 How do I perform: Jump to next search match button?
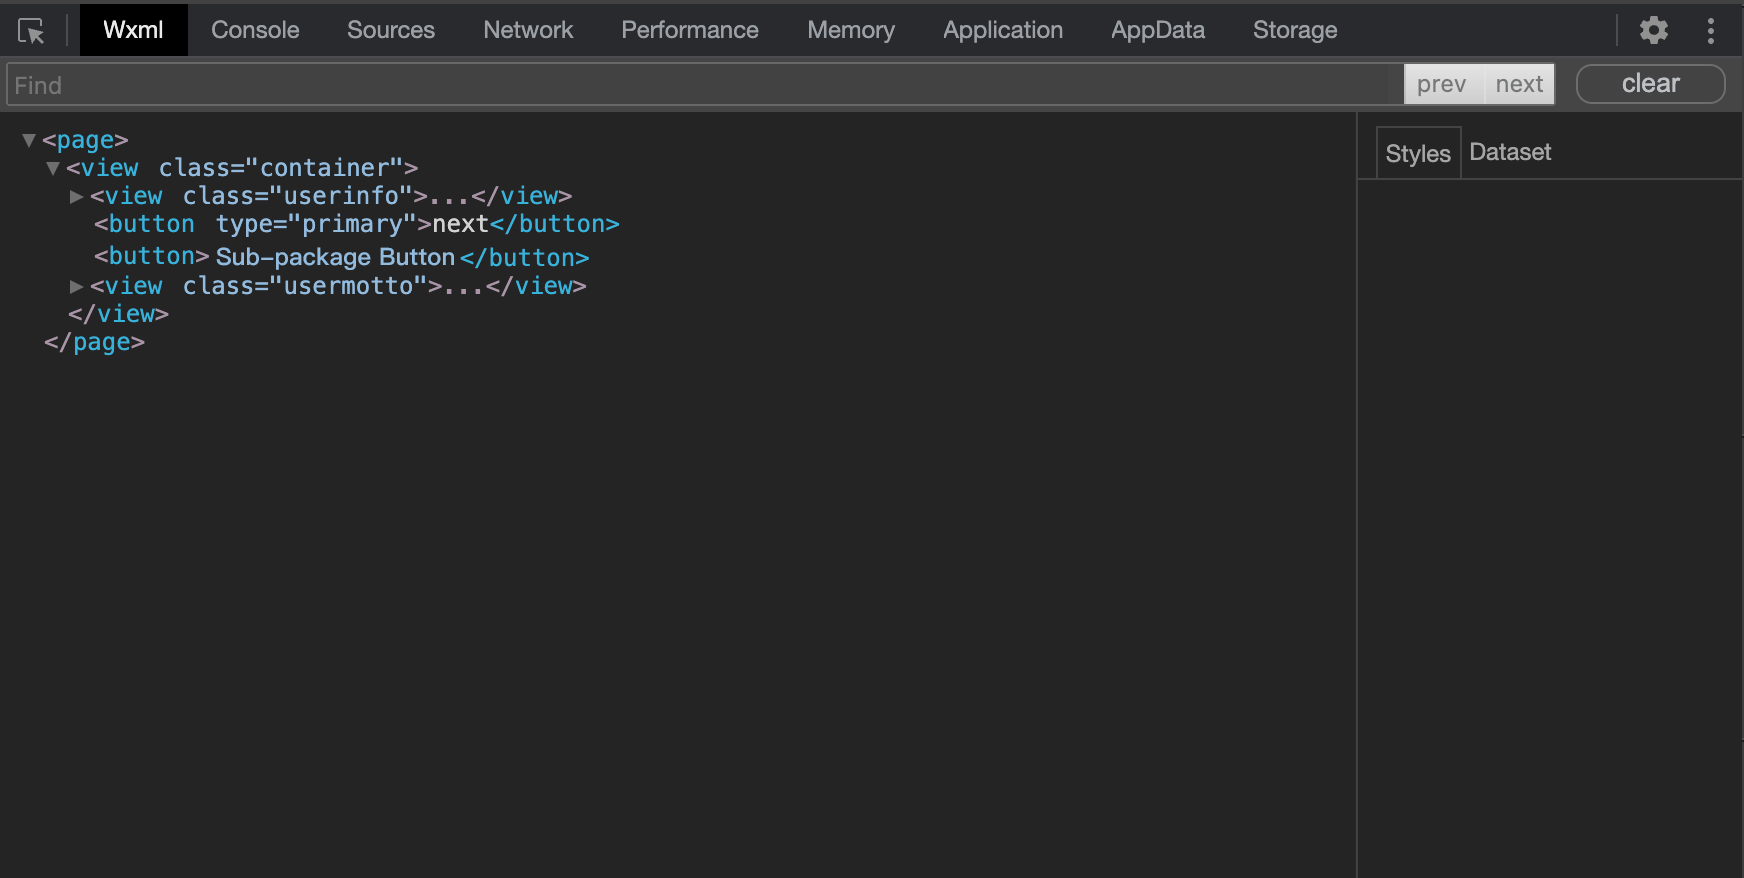(1519, 84)
